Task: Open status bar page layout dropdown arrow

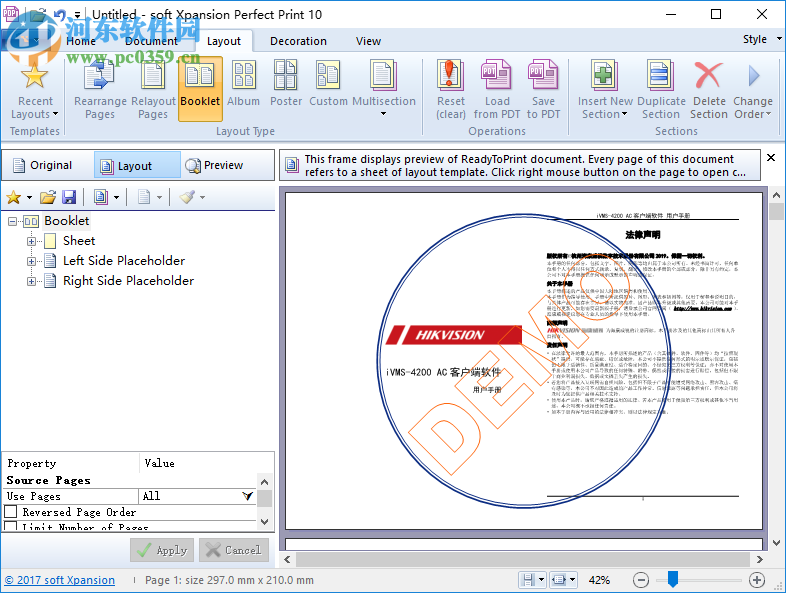Action: pos(541,580)
